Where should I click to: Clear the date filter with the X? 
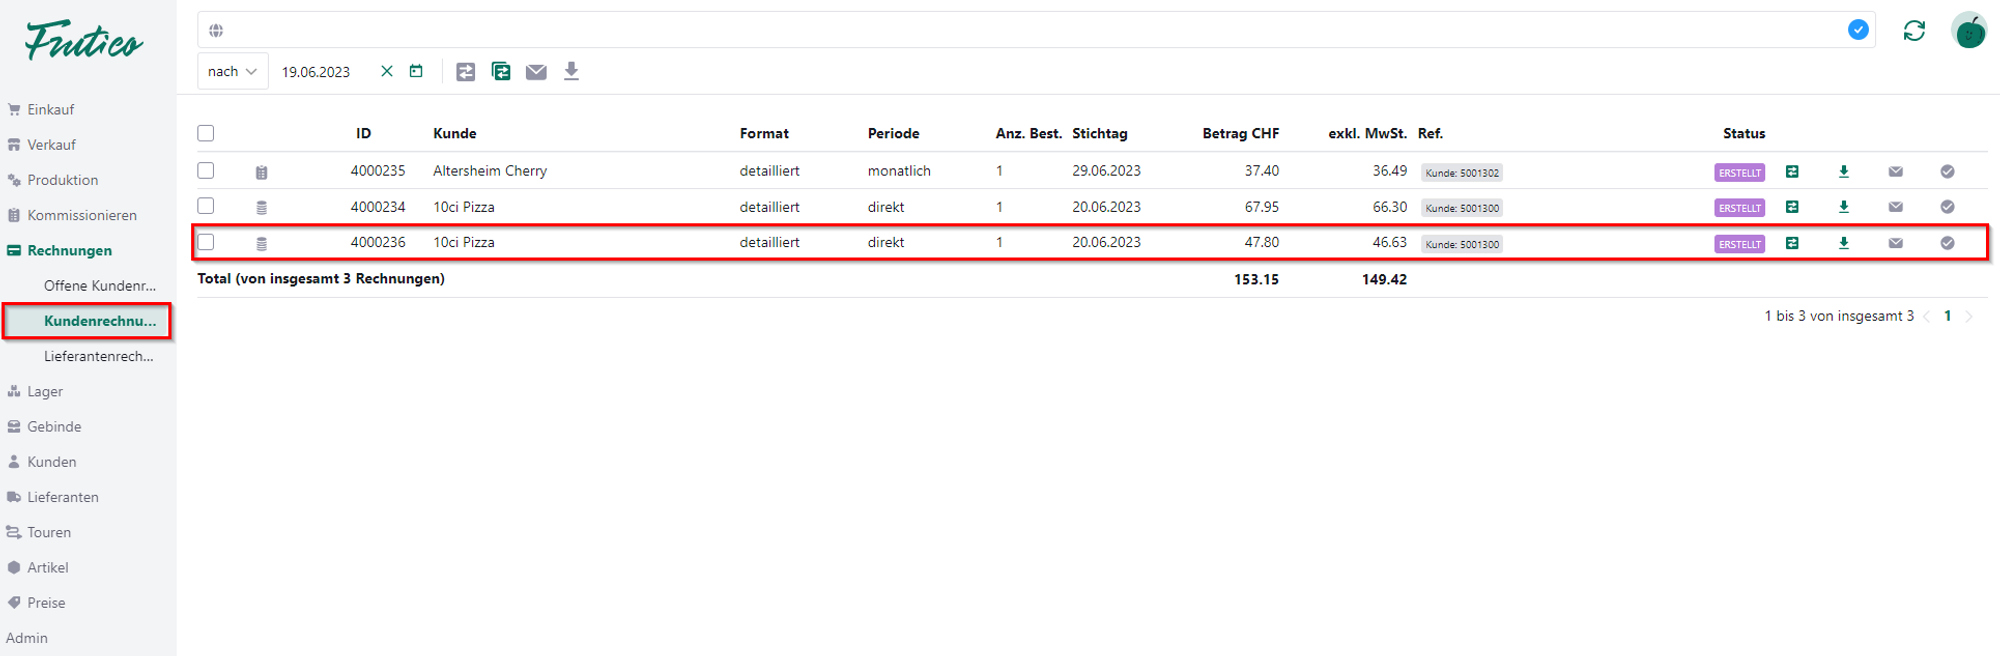[x=387, y=71]
